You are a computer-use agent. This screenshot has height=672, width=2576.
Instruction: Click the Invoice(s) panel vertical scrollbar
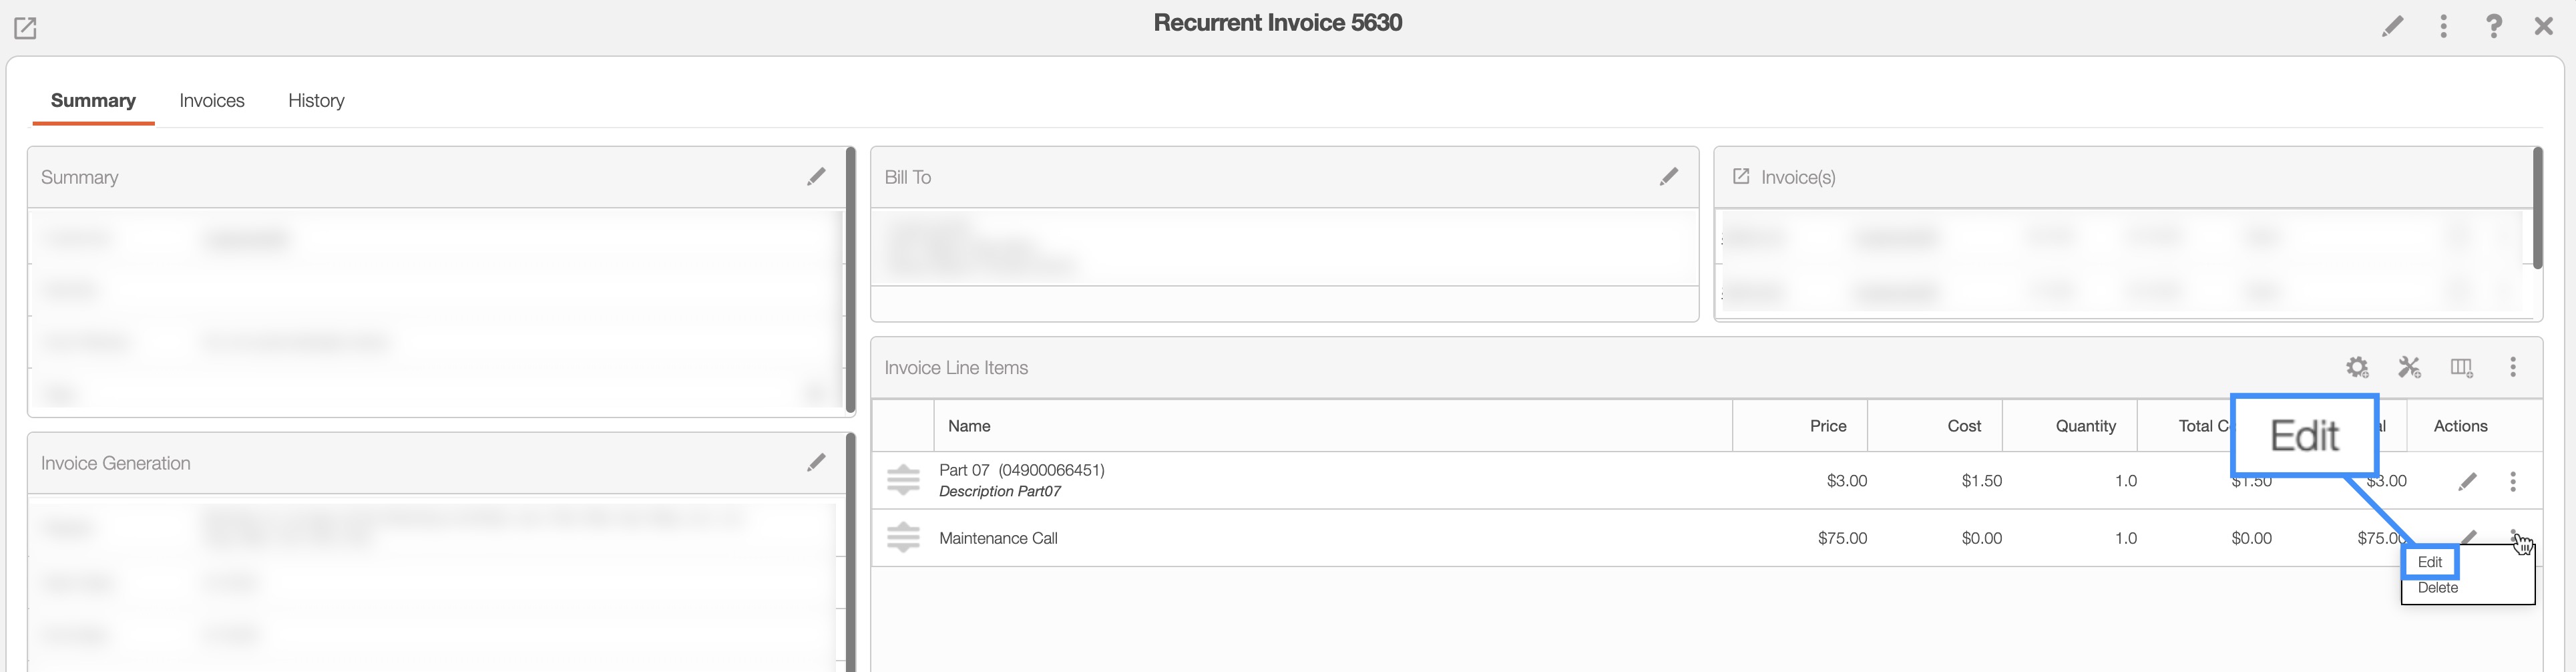coord(2537,210)
